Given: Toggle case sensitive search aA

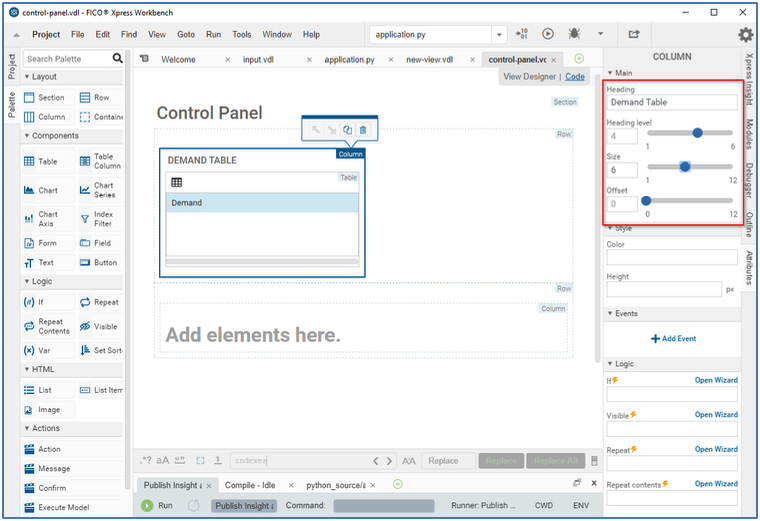Looking at the screenshot, I should pos(163,460).
